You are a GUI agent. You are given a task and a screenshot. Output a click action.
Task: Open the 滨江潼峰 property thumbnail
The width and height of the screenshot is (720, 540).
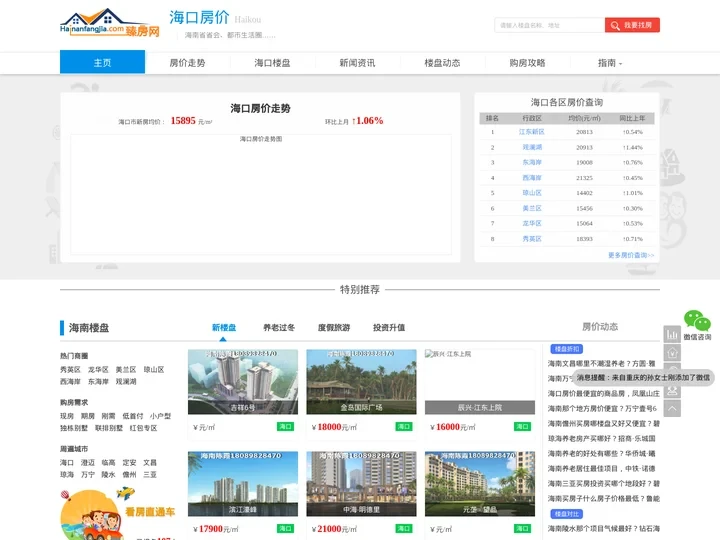click(243, 484)
